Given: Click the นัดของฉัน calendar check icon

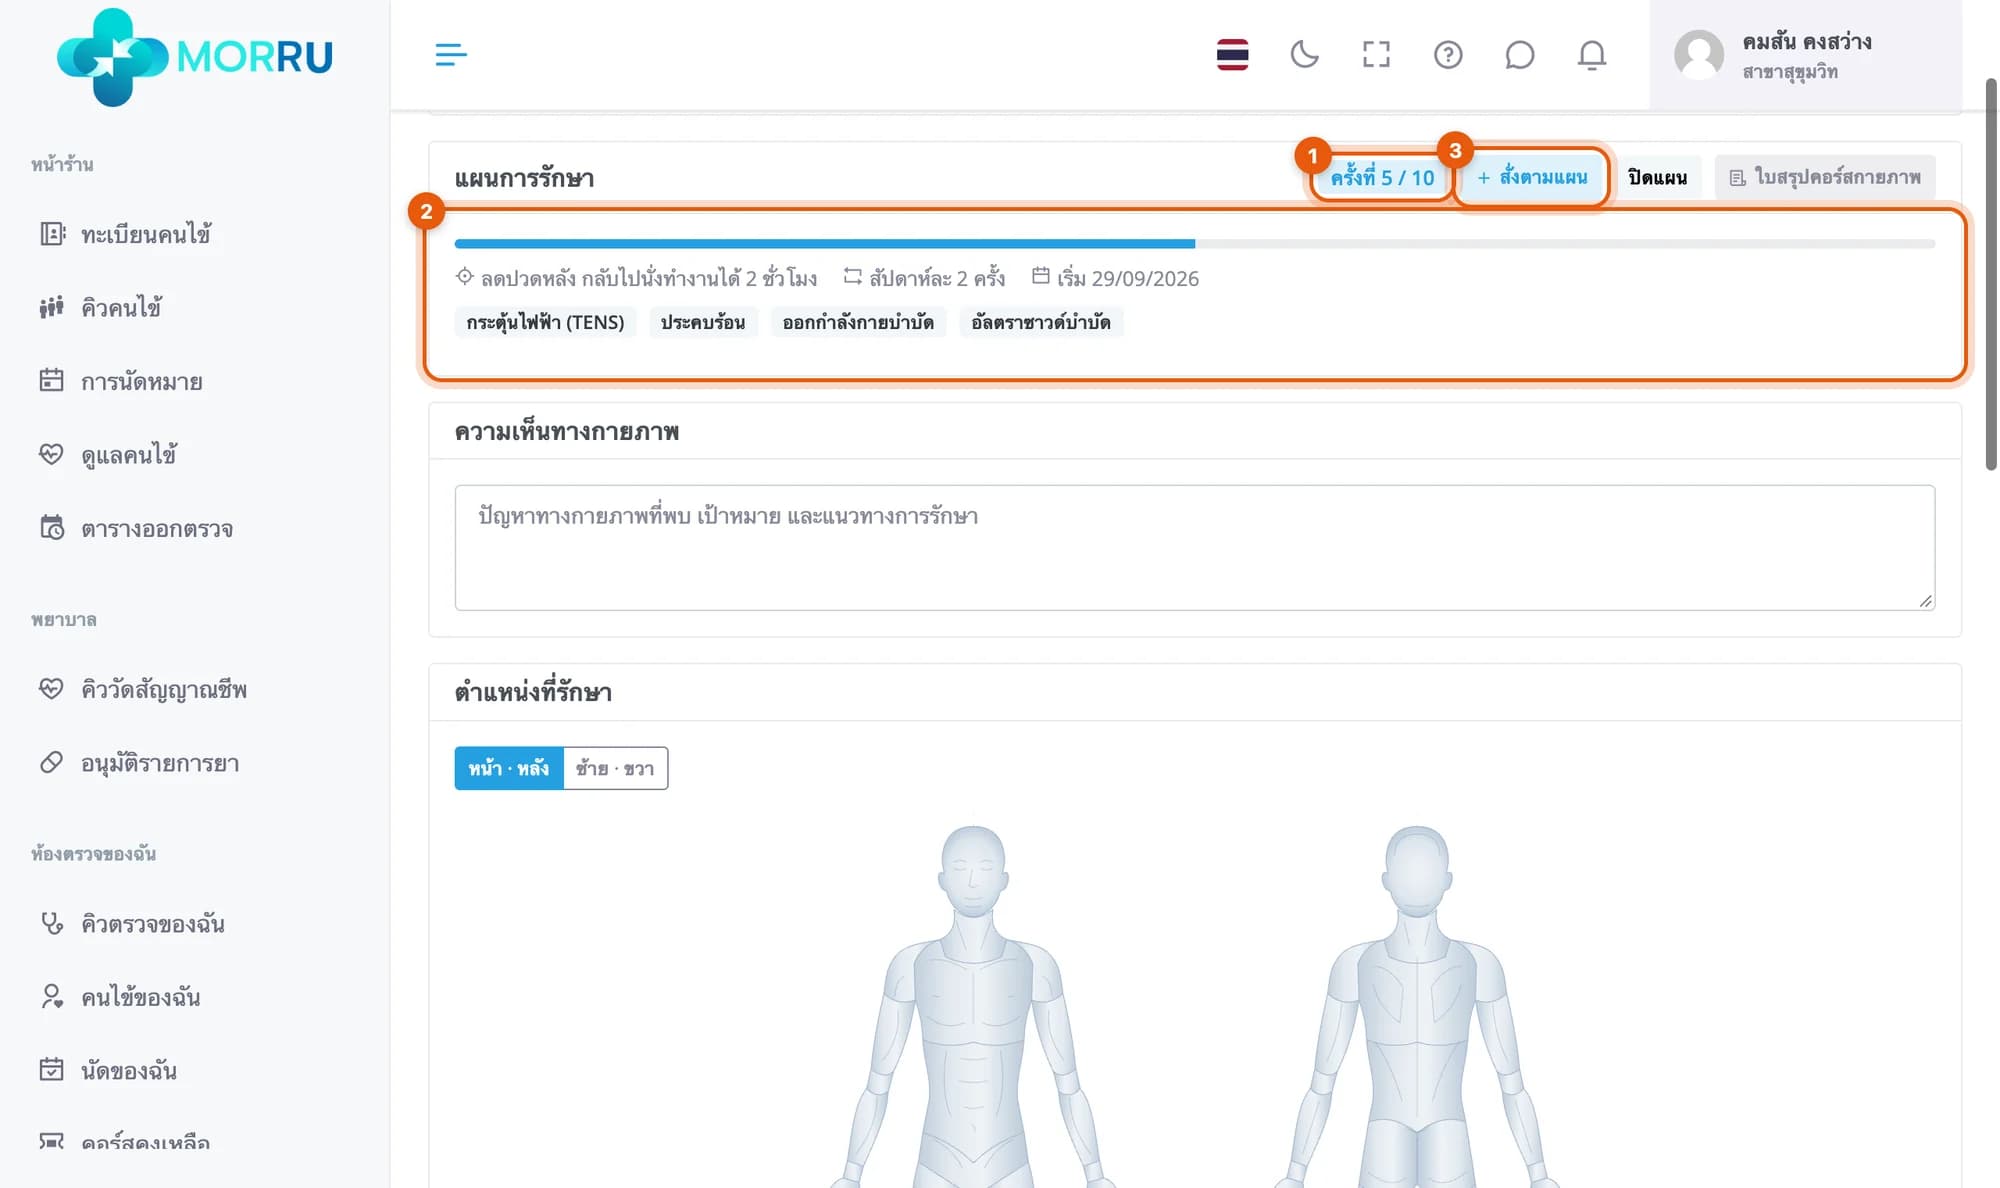Looking at the screenshot, I should pos(51,1069).
